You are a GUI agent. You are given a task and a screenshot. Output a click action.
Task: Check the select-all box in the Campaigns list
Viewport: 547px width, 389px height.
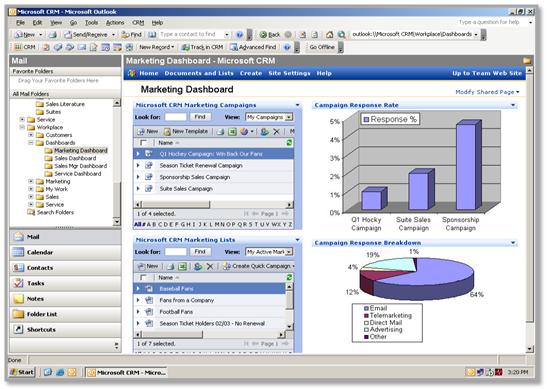143,143
